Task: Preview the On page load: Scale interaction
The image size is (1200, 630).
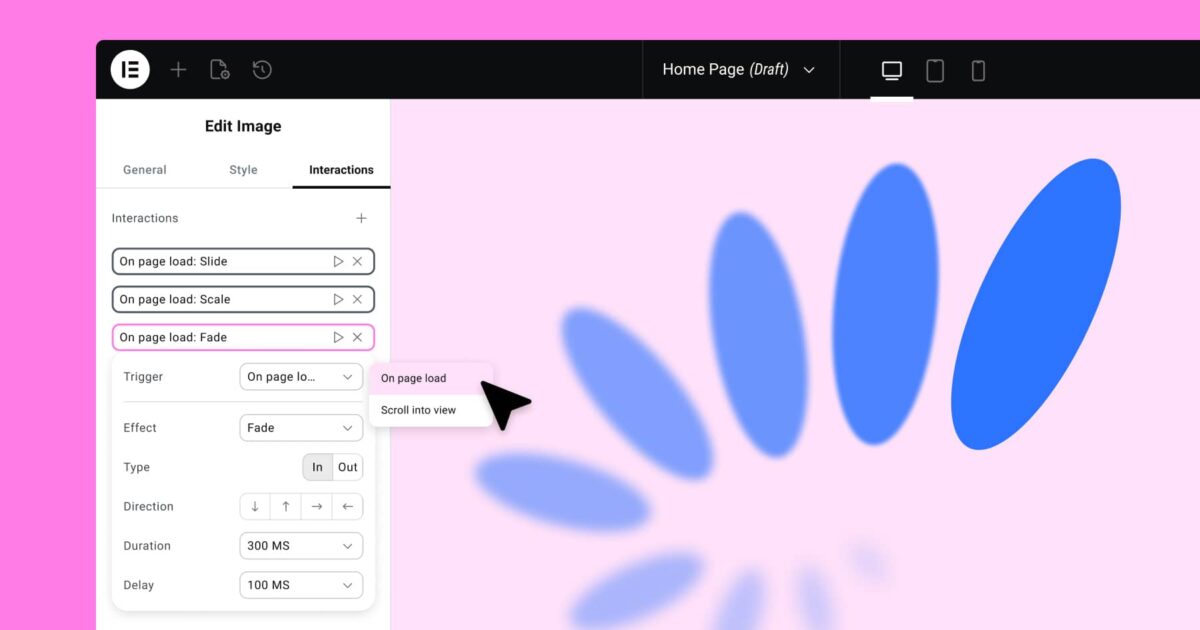Action: click(338, 299)
